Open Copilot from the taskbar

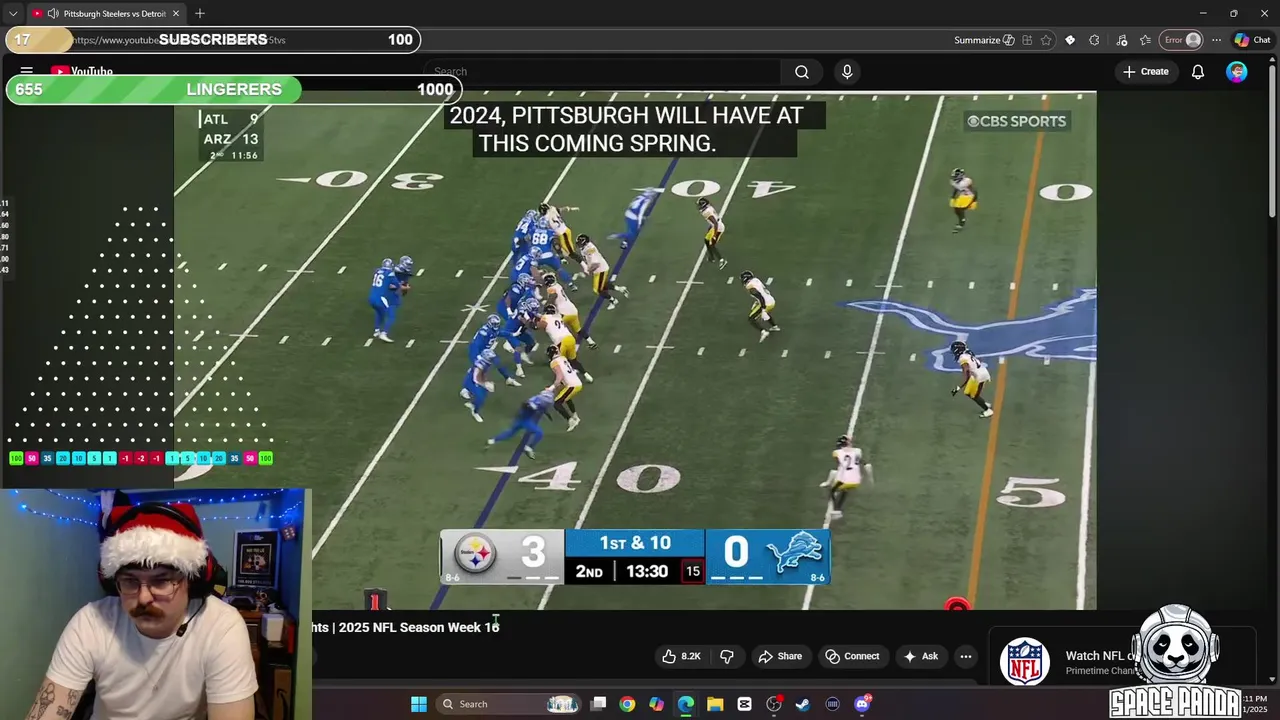click(656, 704)
